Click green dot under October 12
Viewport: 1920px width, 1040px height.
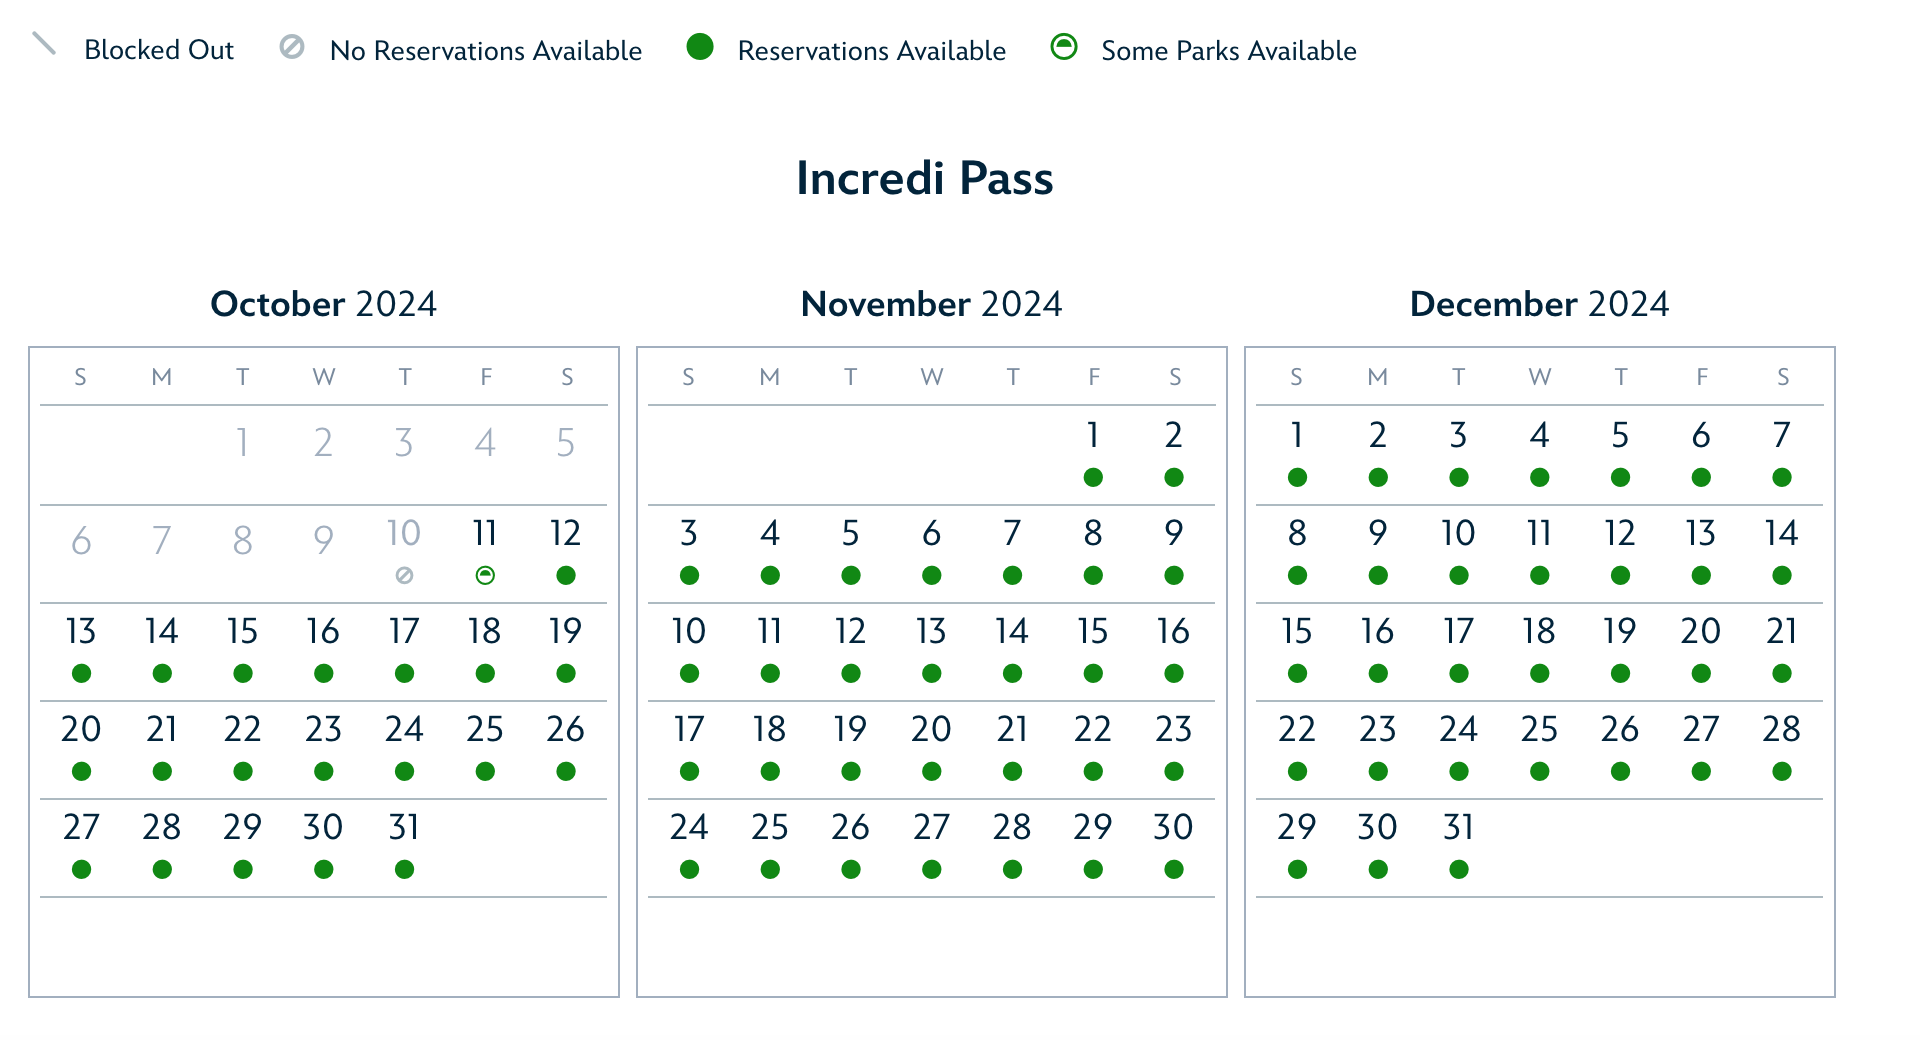click(566, 575)
